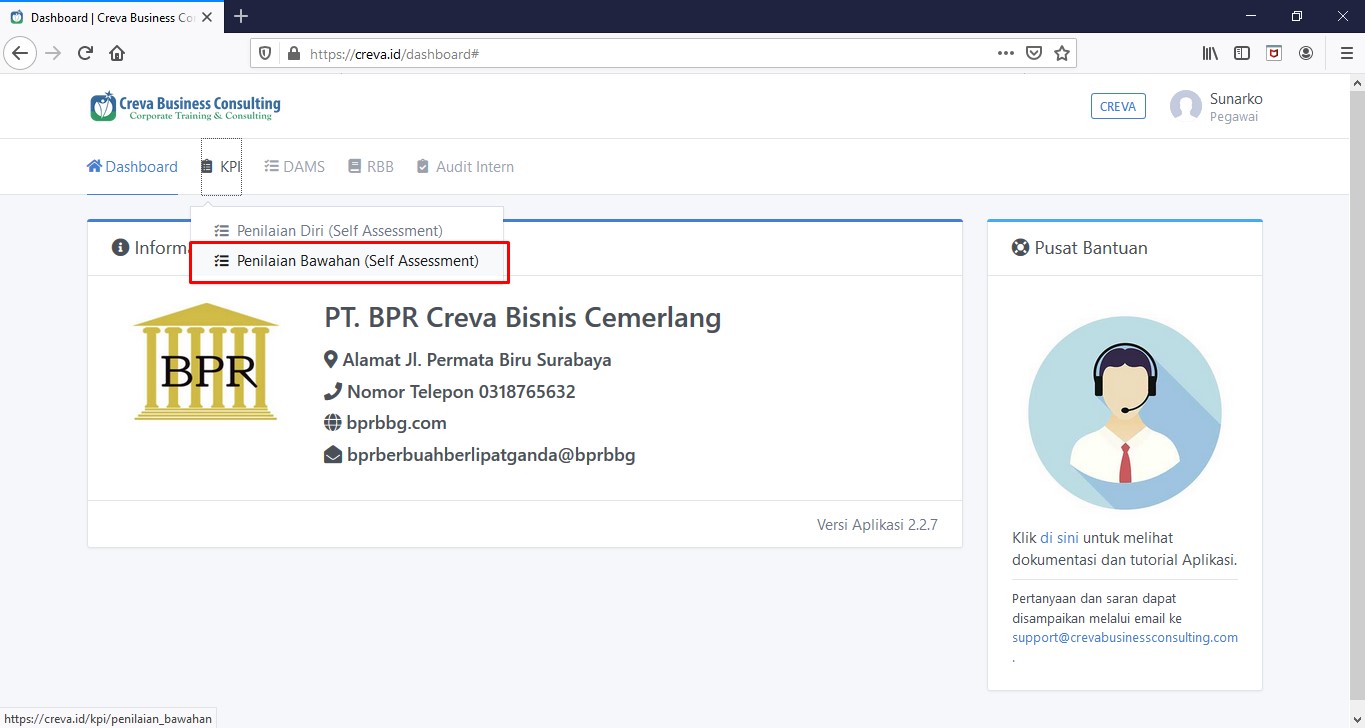Viewport: 1365px width, 728px height.
Task: Select Penilaian Bawahan (Self Assessment)
Action: pos(347,261)
